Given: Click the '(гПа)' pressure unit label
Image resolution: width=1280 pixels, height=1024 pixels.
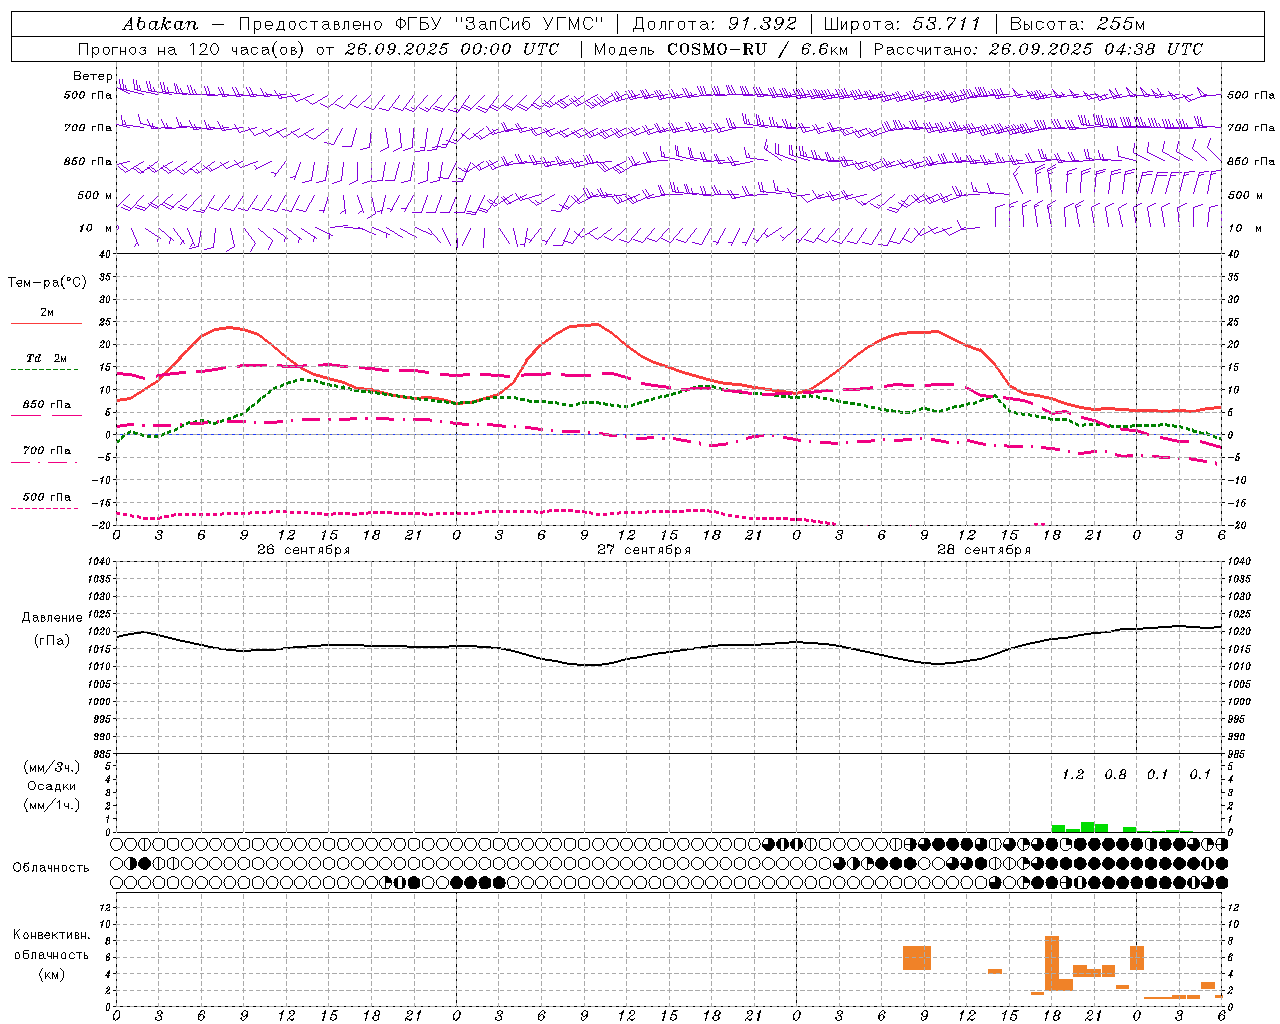Looking at the screenshot, I should [52, 641].
